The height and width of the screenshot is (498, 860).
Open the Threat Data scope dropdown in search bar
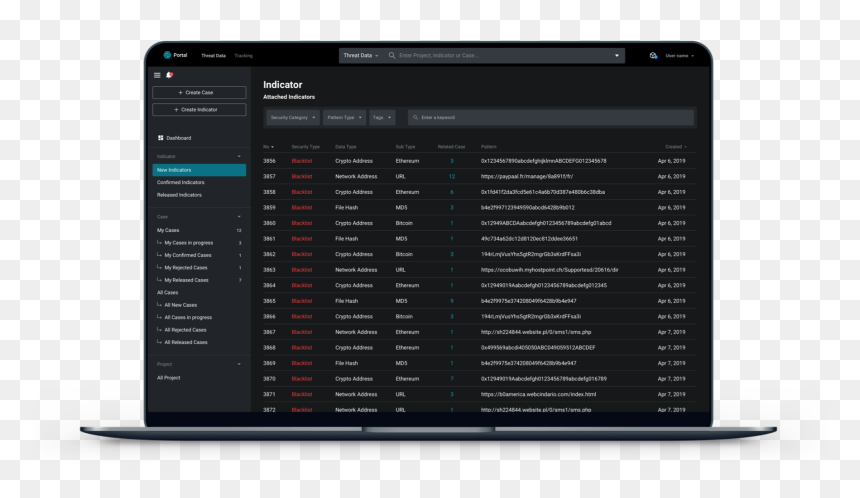click(x=360, y=55)
